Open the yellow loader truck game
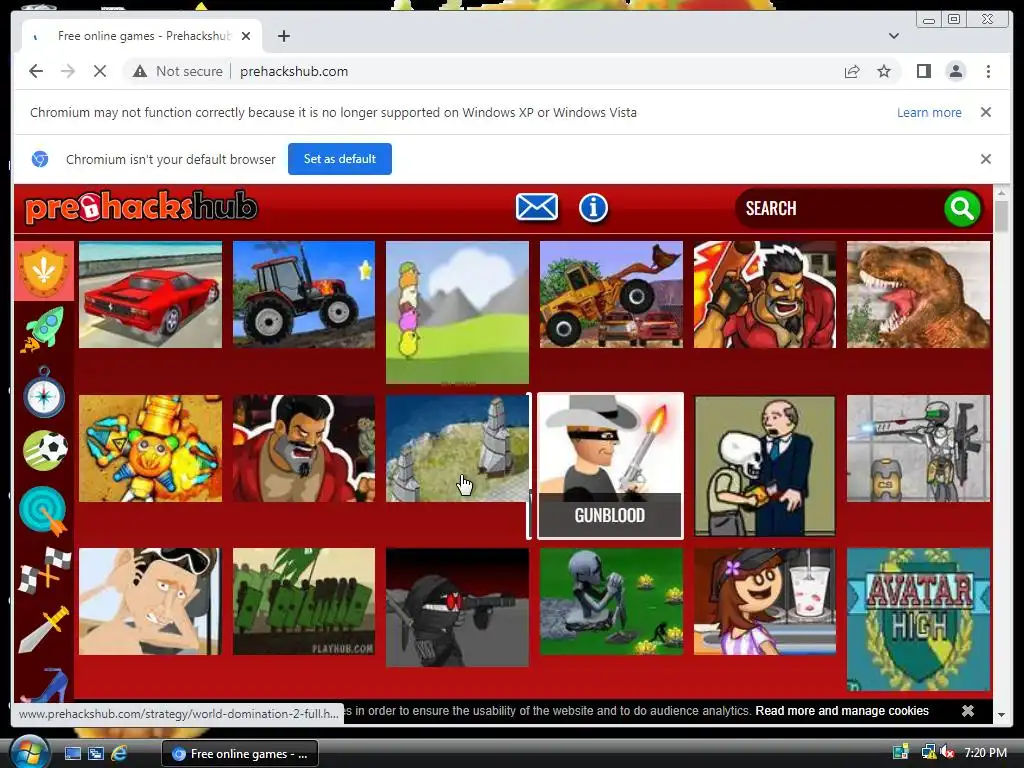Image resolution: width=1024 pixels, height=768 pixels. click(x=611, y=295)
